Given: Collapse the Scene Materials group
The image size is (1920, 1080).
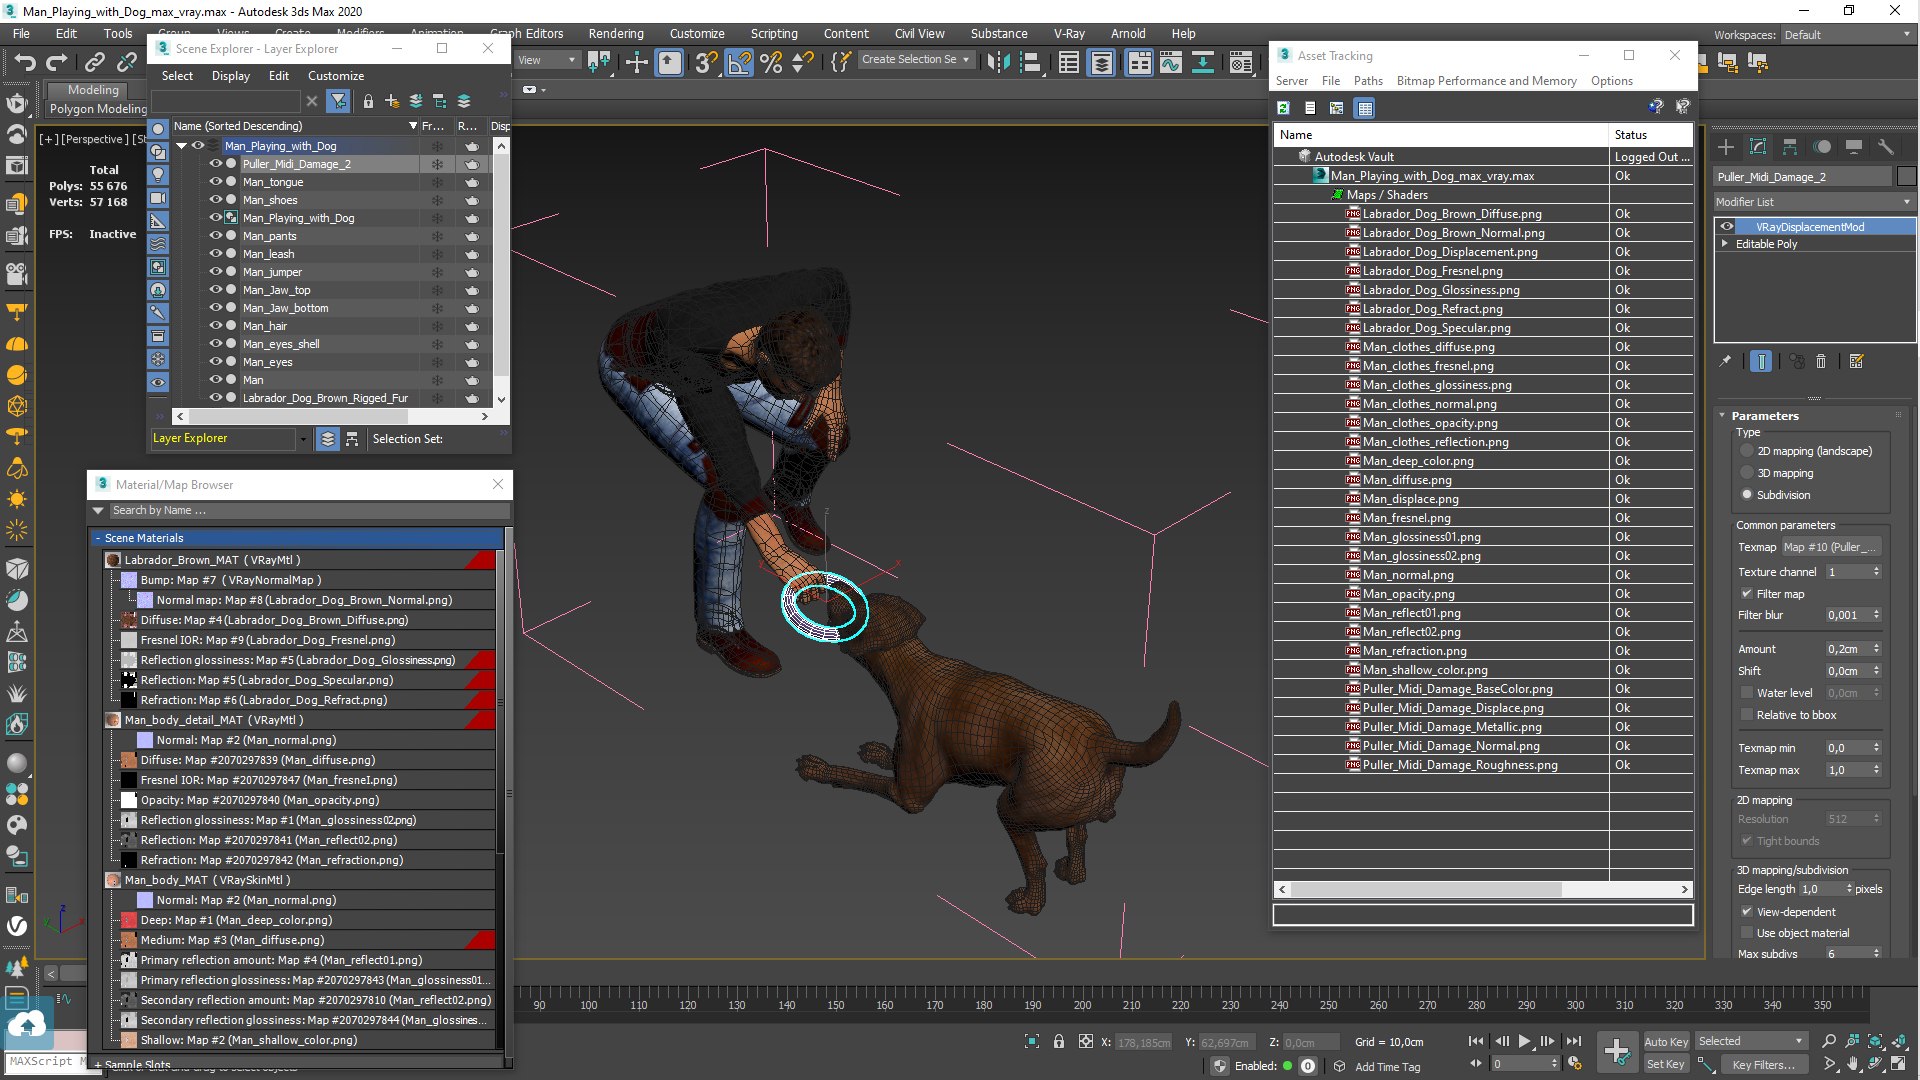Looking at the screenshot, I should tap(98, 538).
